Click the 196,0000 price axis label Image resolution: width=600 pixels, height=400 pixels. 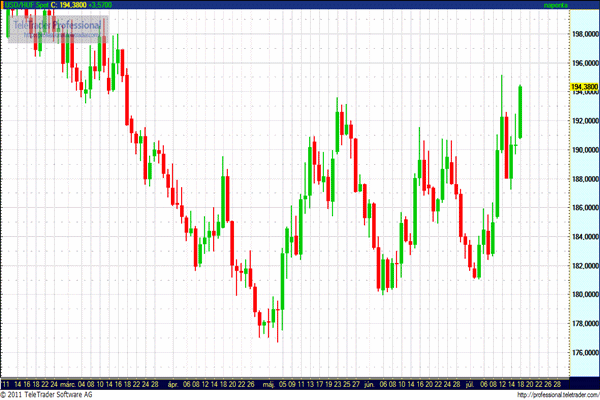(585, 63)
